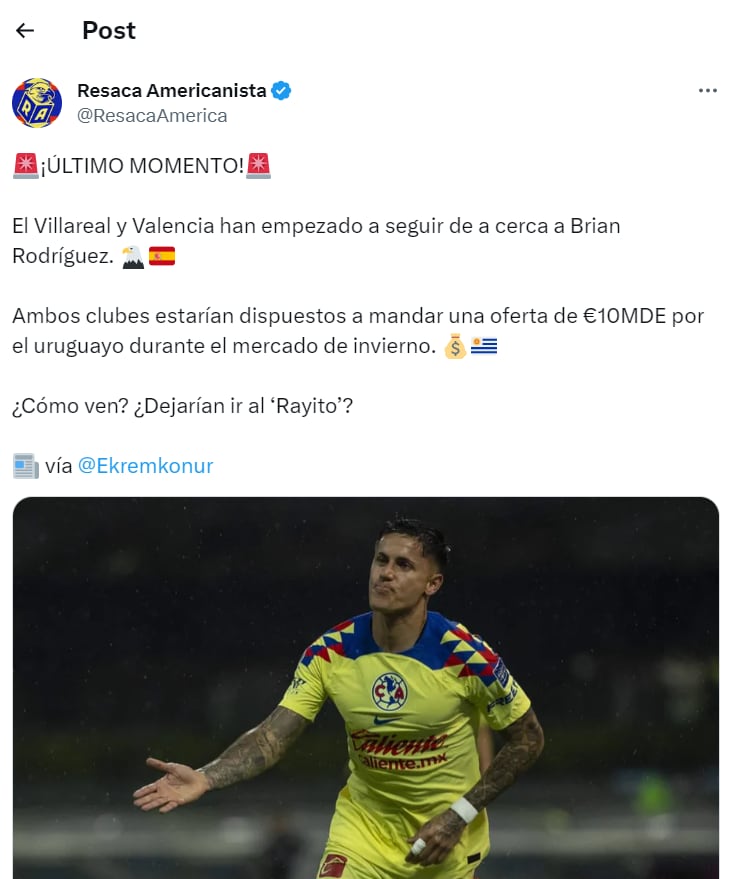The width and height of the screenshot is (738, 879).
Task: Click the @ResacaAmerica handle
Action: tap(152, 115)
